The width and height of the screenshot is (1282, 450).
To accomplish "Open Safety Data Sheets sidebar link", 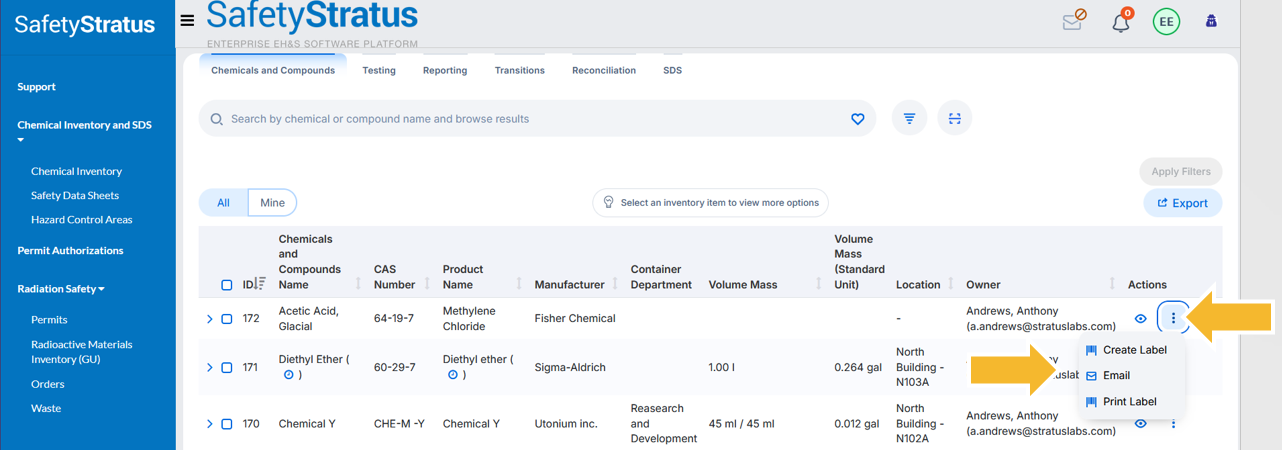I will (75, 195).
